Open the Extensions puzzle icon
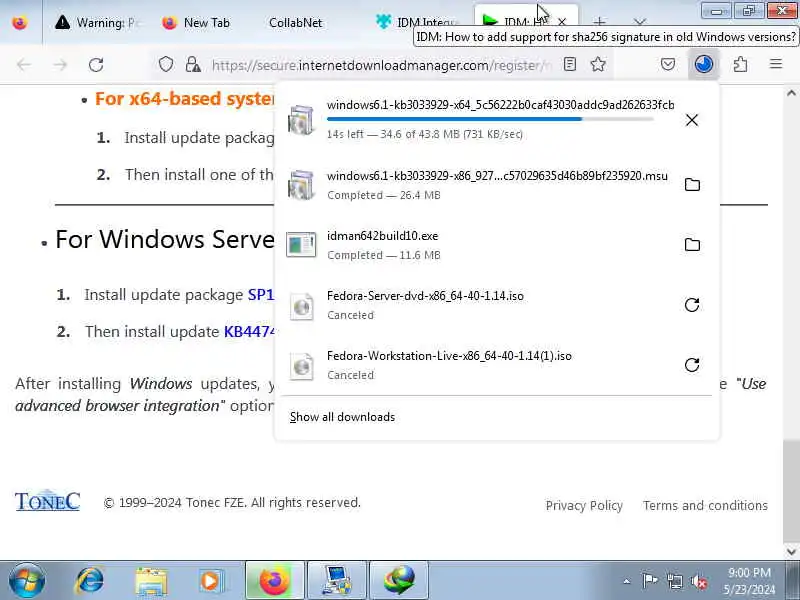800x600 pixels. pos(740,64)
